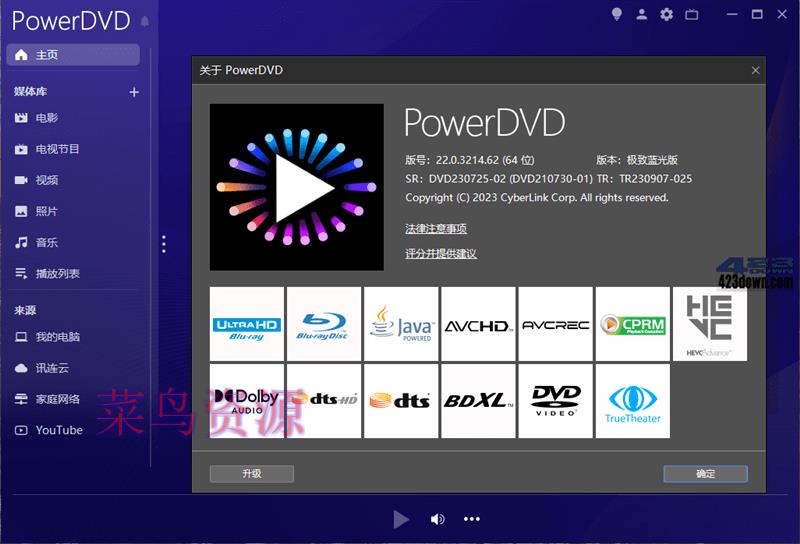Click the notification bell beside PowerDVD logo
Viewport: 800px width, 544px height.
click(145, 21)
